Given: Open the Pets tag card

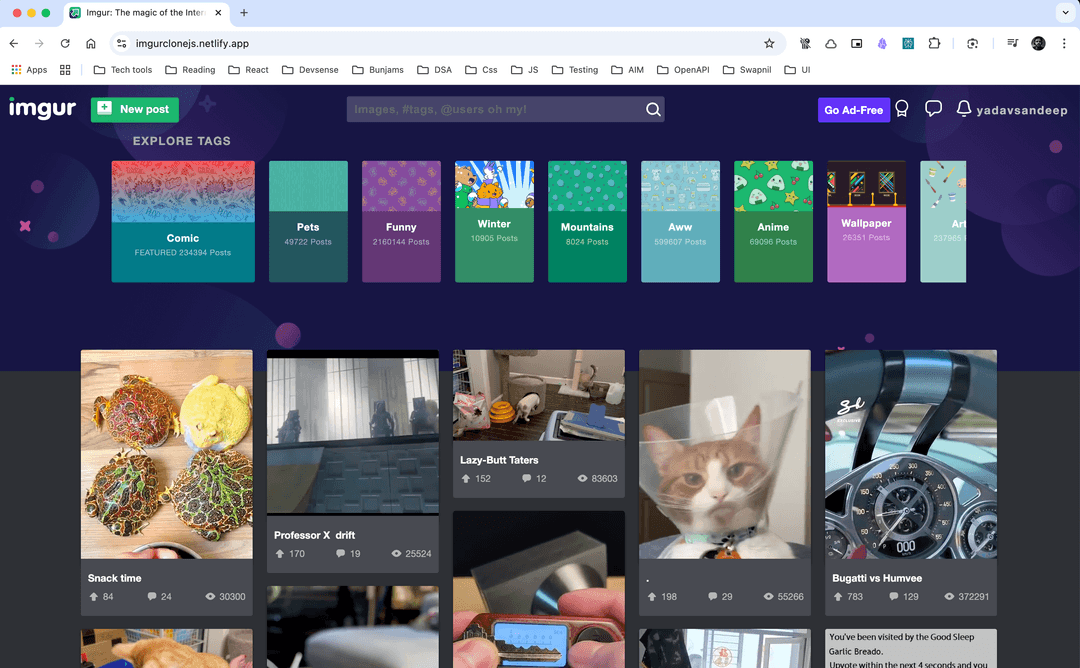Looking at the screenshot, I should click(308, 222).
